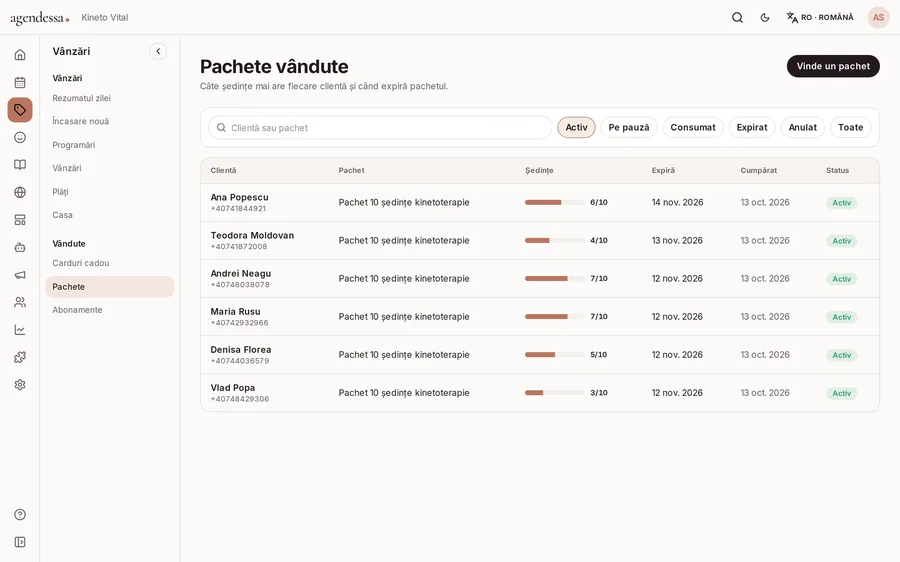Click Ana Popescu's 6/10 sessions progress bar
Viewport: 900px width, 562px height.
(x=554, y=202)
